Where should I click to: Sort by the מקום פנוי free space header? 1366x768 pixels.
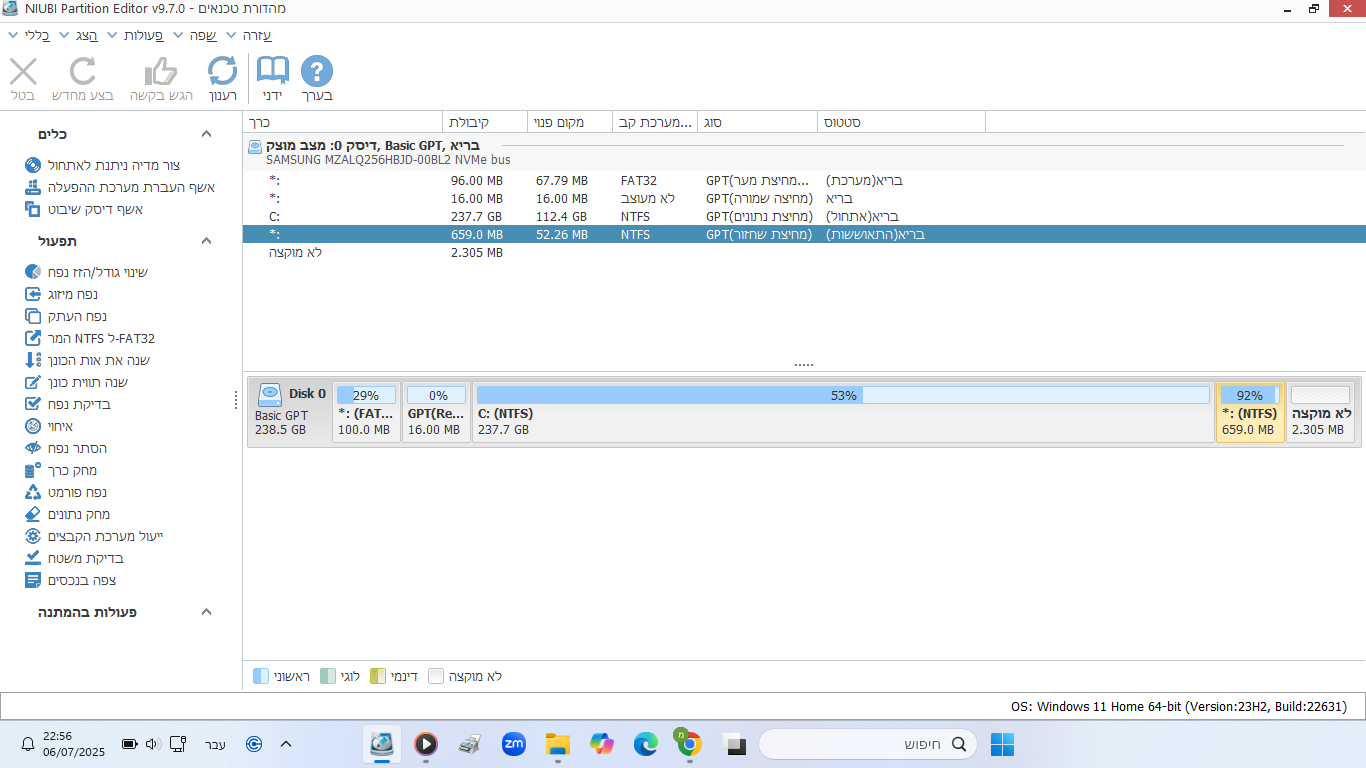(x=569, y=122)
